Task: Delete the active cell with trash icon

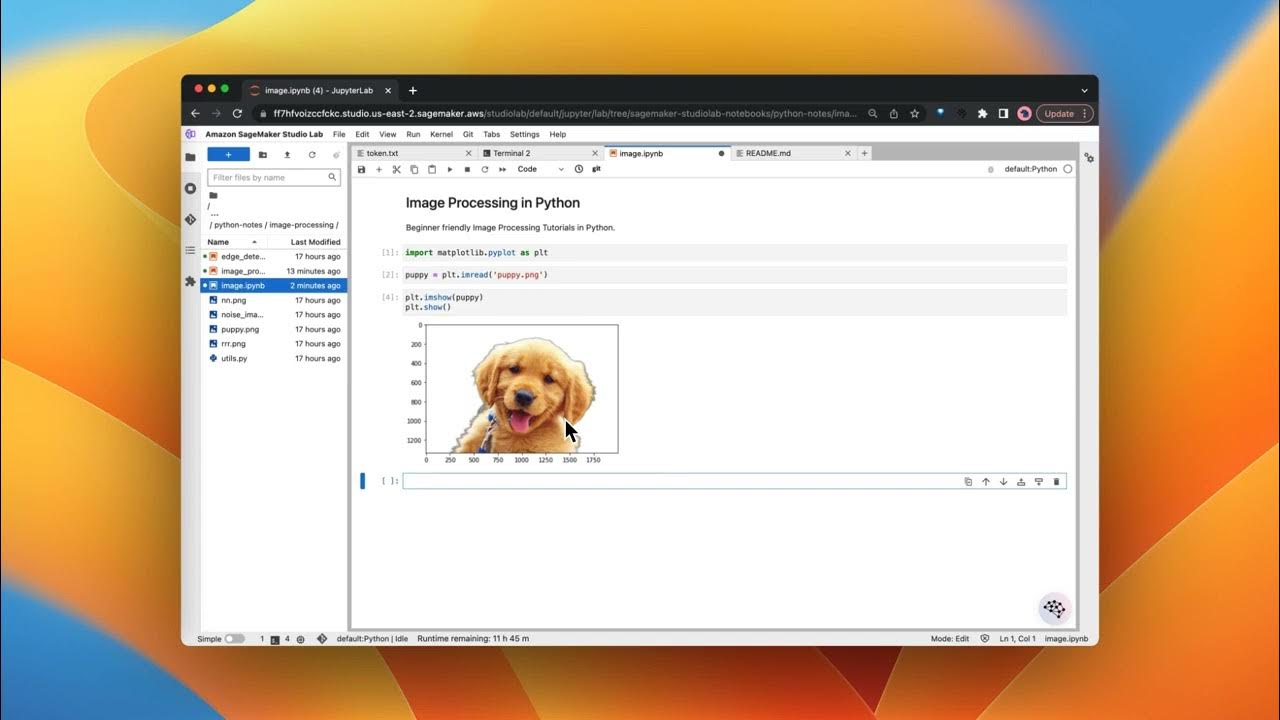Action: coord(1056,482)
